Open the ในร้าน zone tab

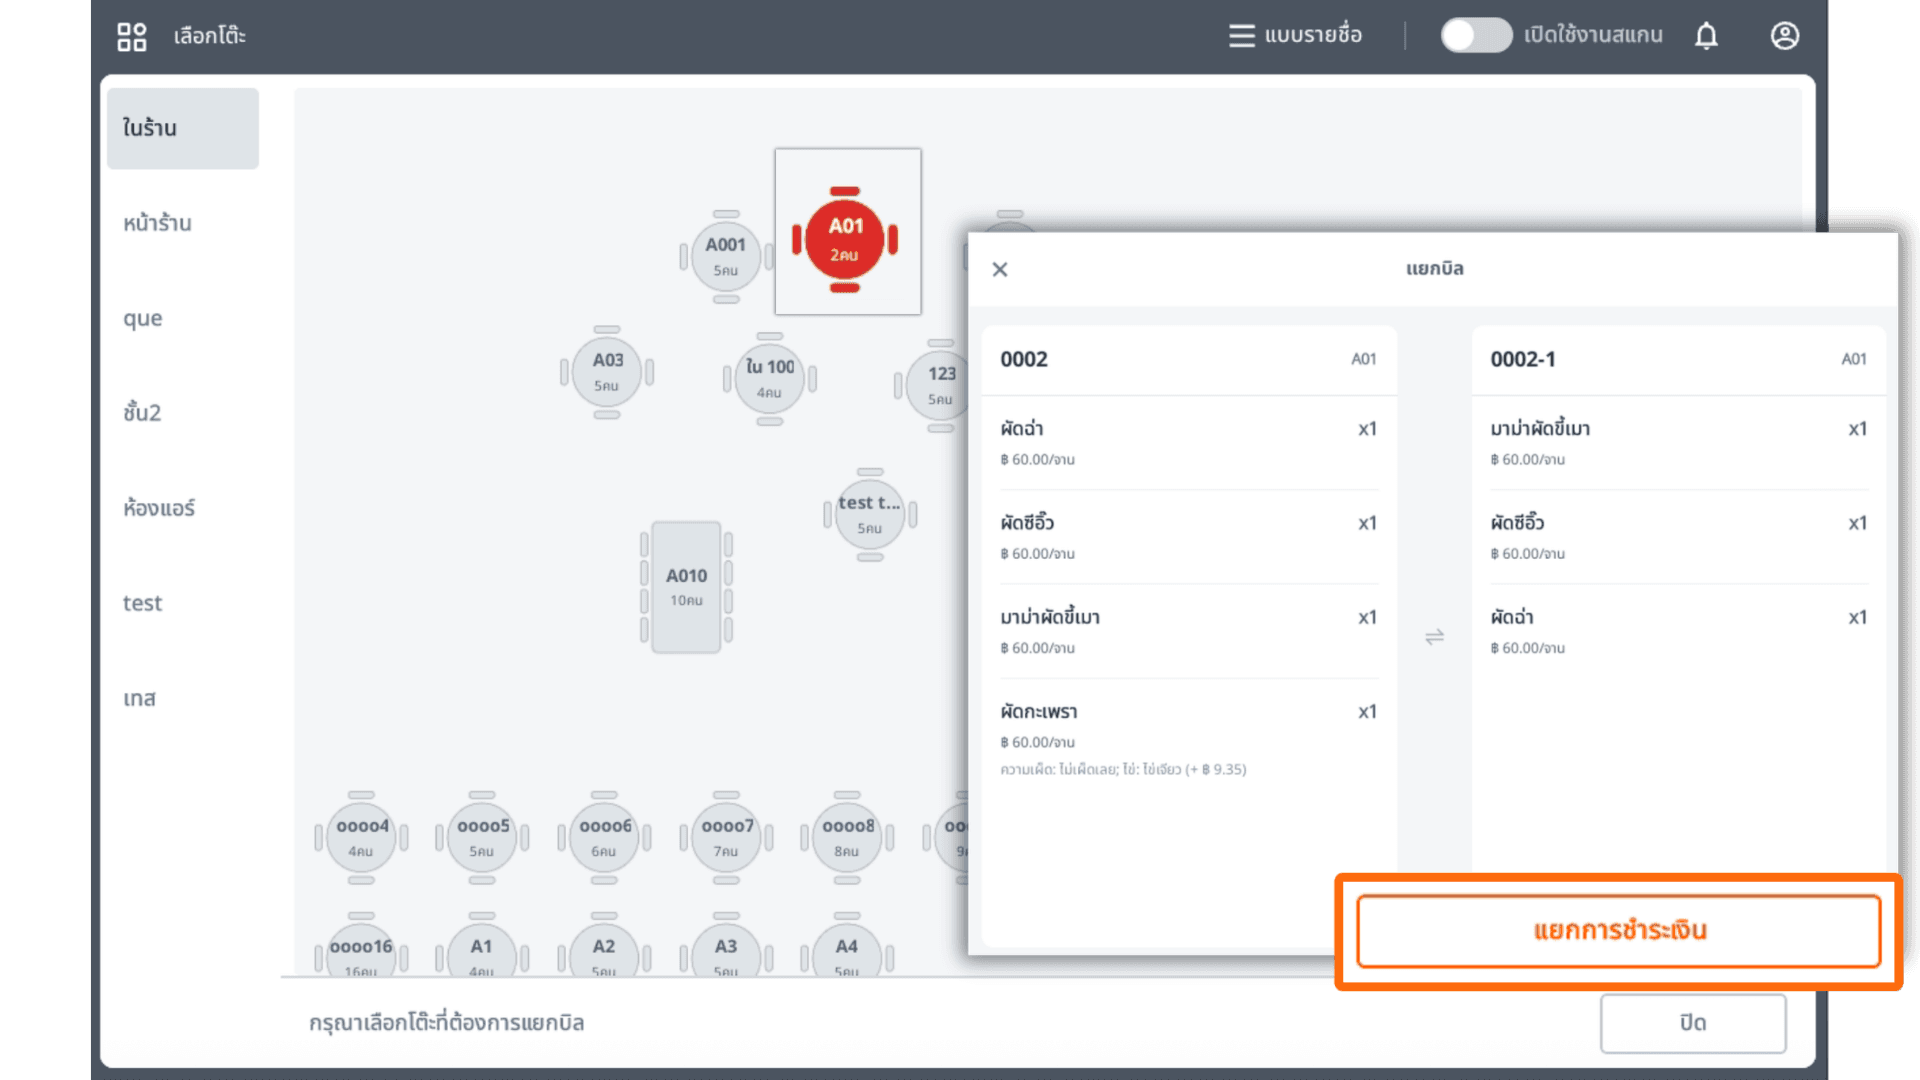182,128
